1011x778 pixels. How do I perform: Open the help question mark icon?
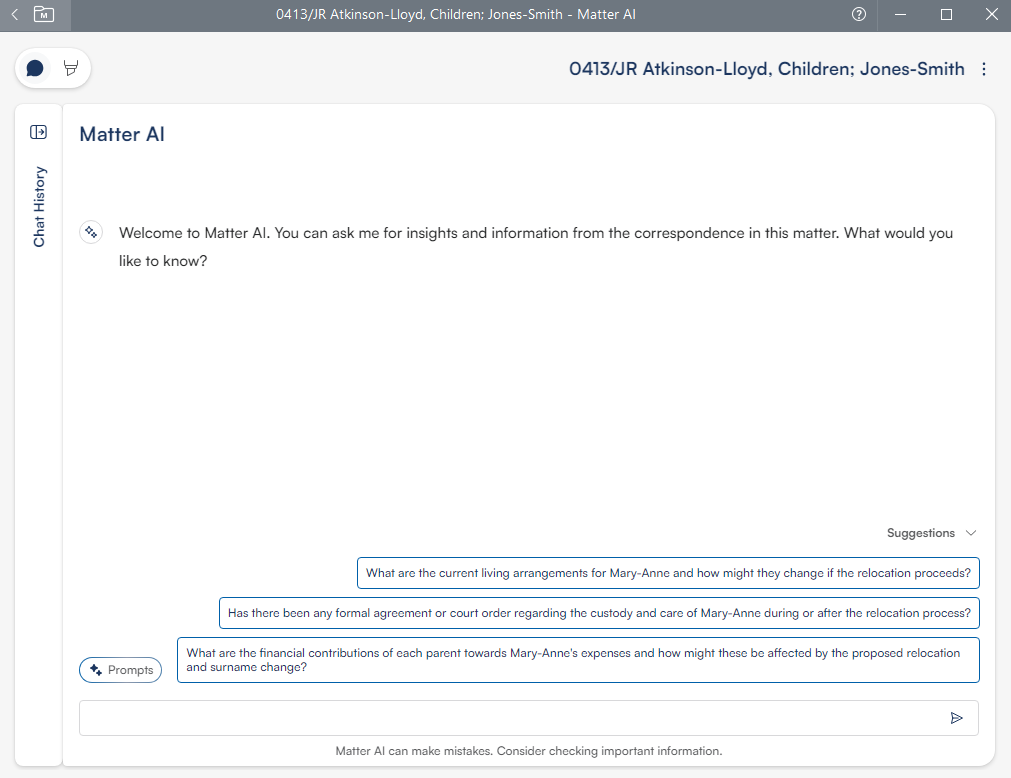(x=858, y=15)
